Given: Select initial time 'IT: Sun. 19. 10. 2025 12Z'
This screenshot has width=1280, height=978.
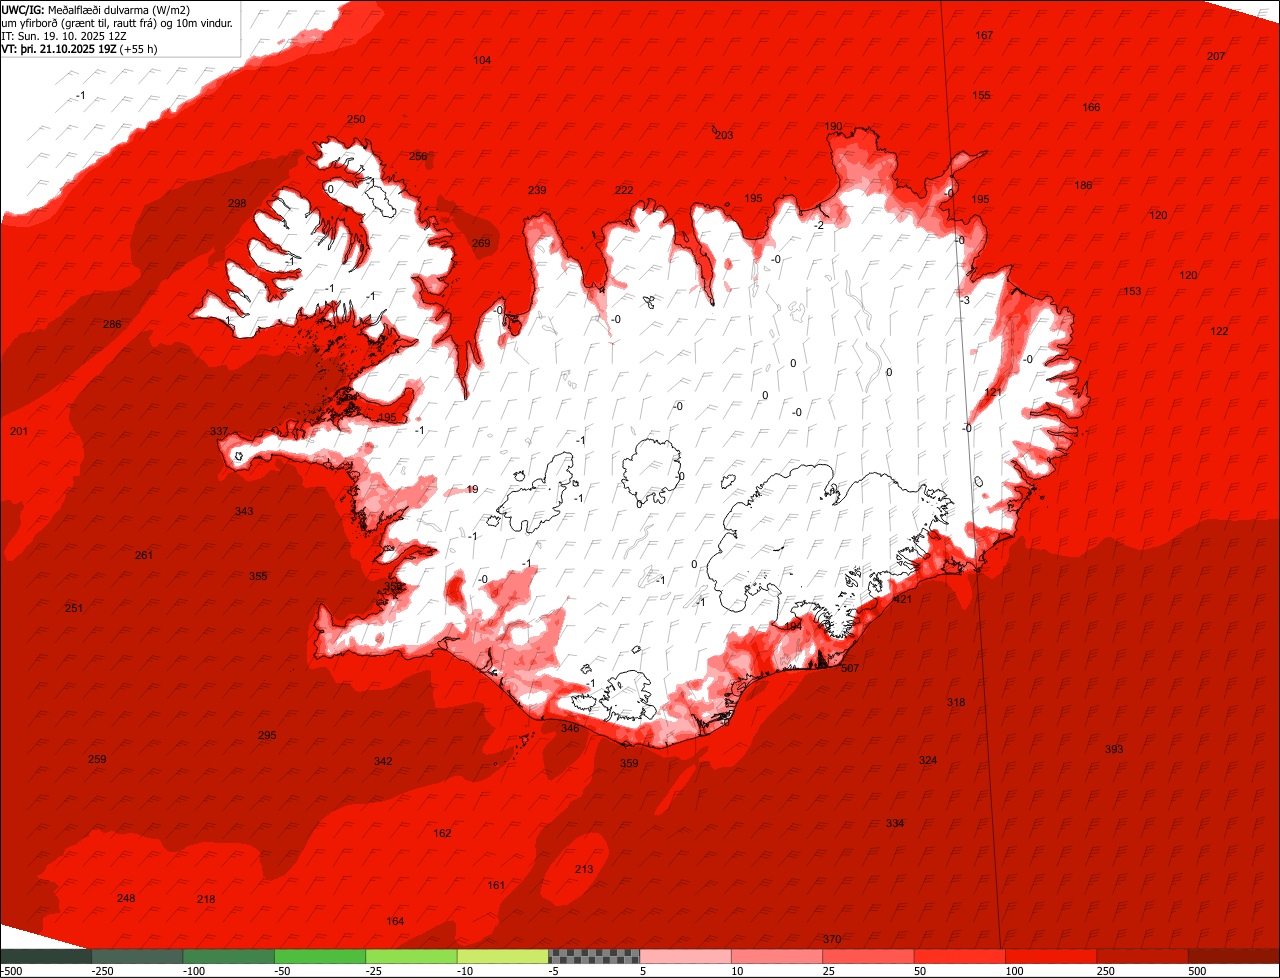Looking at the screenshot, I should pyautogui.click(x=64, y=36).
